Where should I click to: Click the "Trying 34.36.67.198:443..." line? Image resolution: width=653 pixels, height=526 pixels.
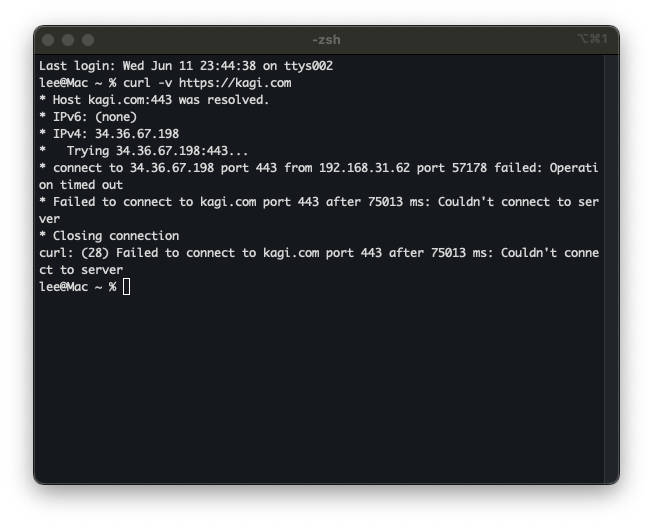click(x=150, y=151)
